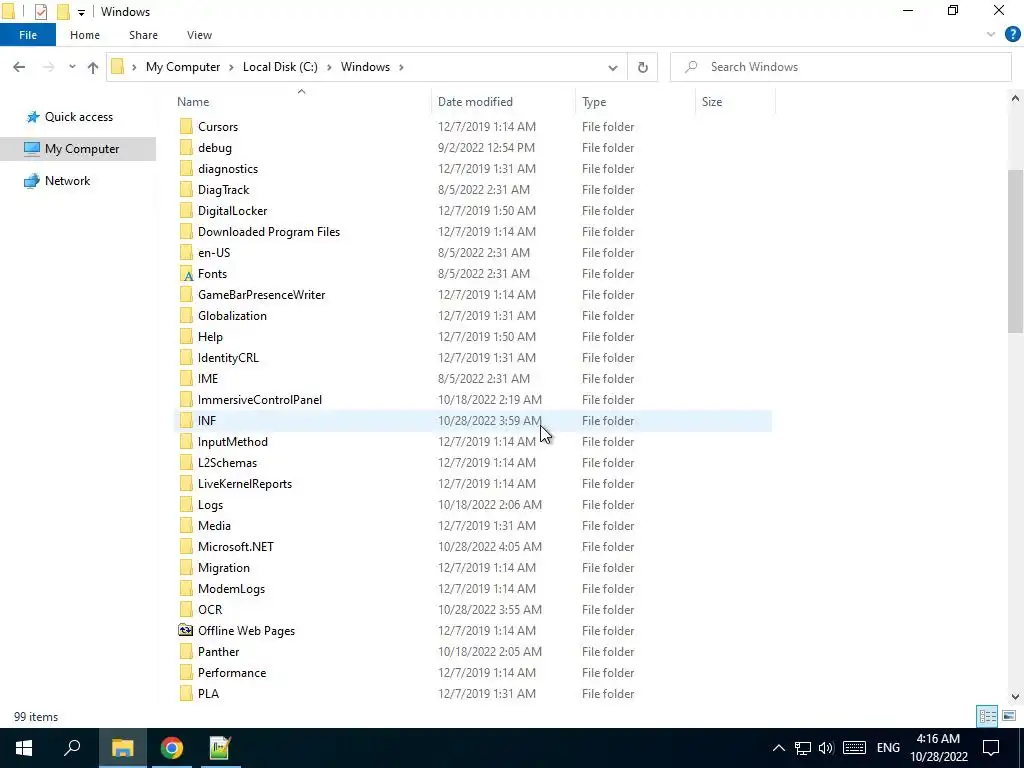
Task: Expand the ribbon with the chevron
Action: point(991,35)
